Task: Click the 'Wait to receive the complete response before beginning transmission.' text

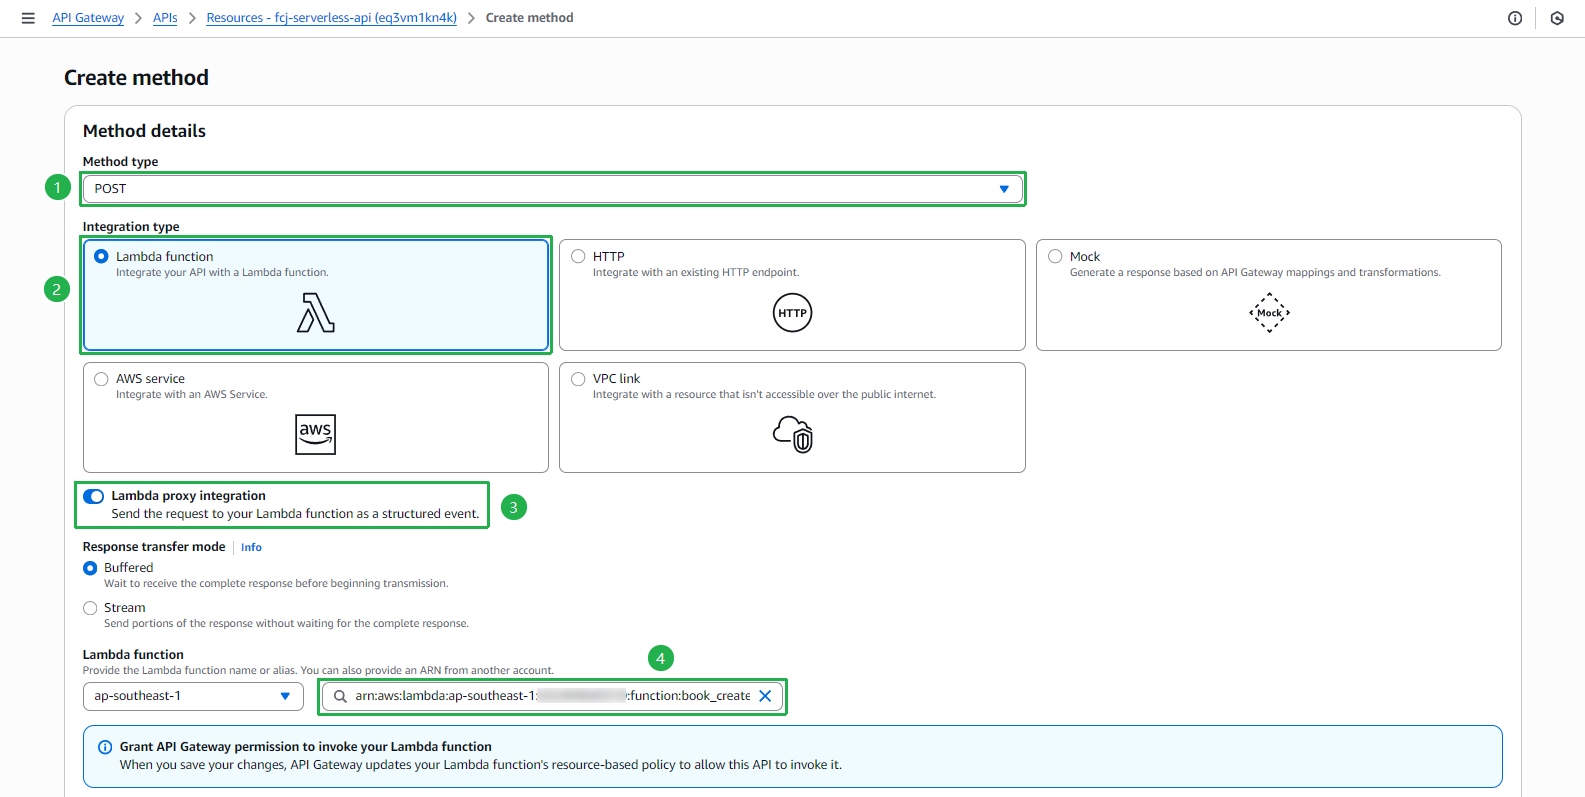Action: pos(276,584)
